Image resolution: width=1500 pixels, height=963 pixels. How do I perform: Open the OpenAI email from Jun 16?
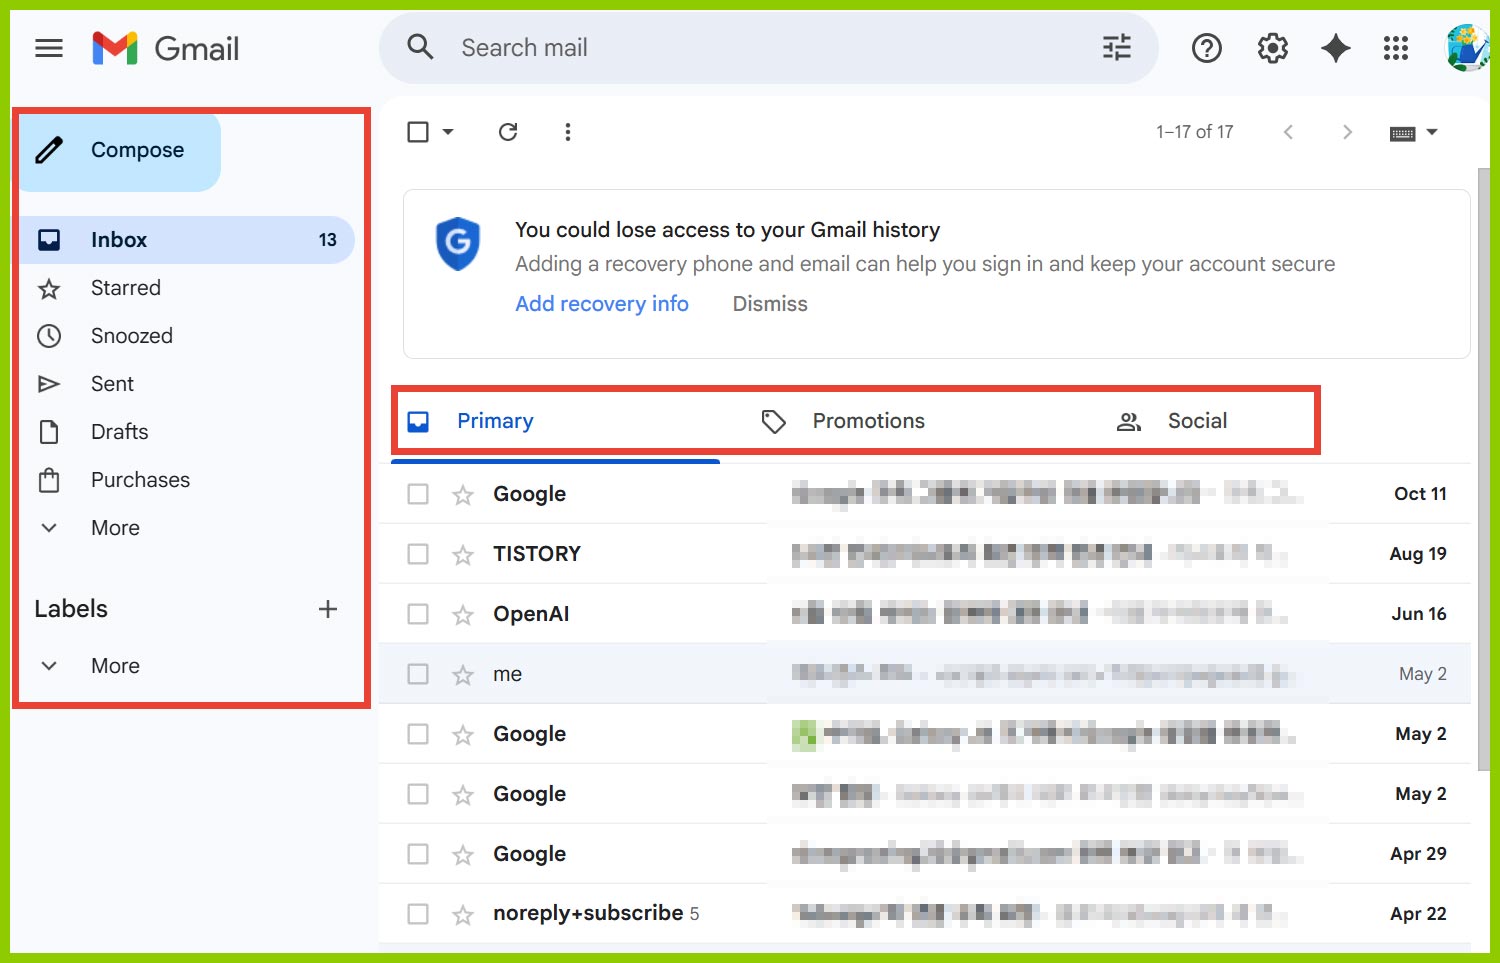[x=925, y=614]
